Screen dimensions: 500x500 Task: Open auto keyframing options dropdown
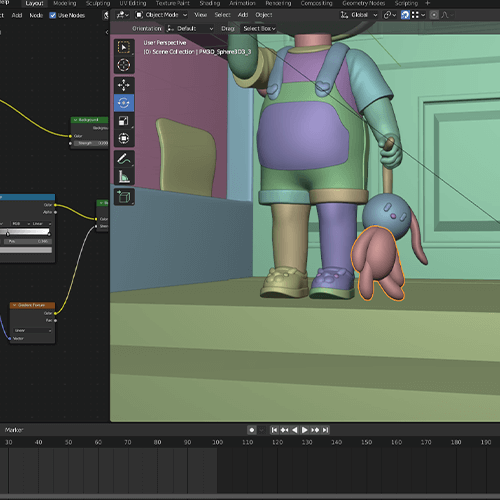pos(262,430)
